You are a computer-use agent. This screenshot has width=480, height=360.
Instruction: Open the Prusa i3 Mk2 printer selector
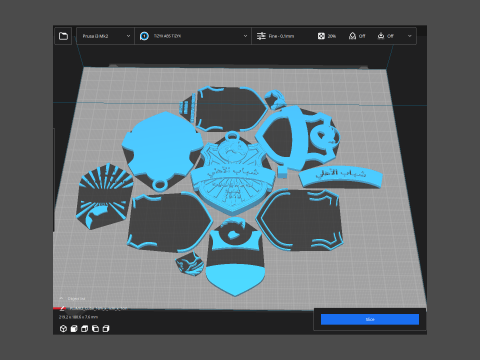coord(105,36)
